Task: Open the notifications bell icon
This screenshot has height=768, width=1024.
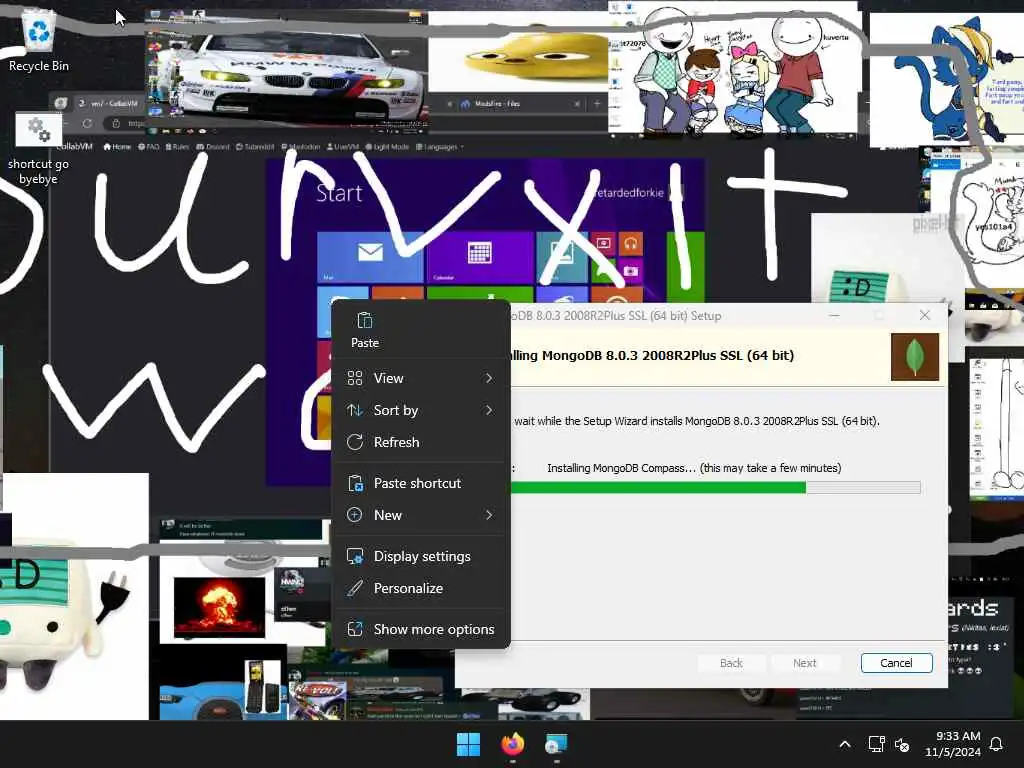Action: coord(997,744)
